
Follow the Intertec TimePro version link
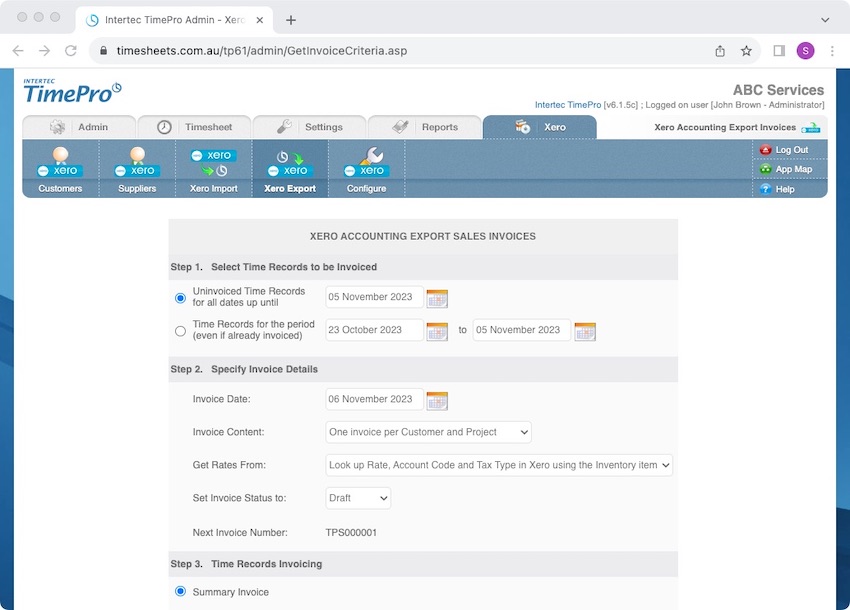568,105
